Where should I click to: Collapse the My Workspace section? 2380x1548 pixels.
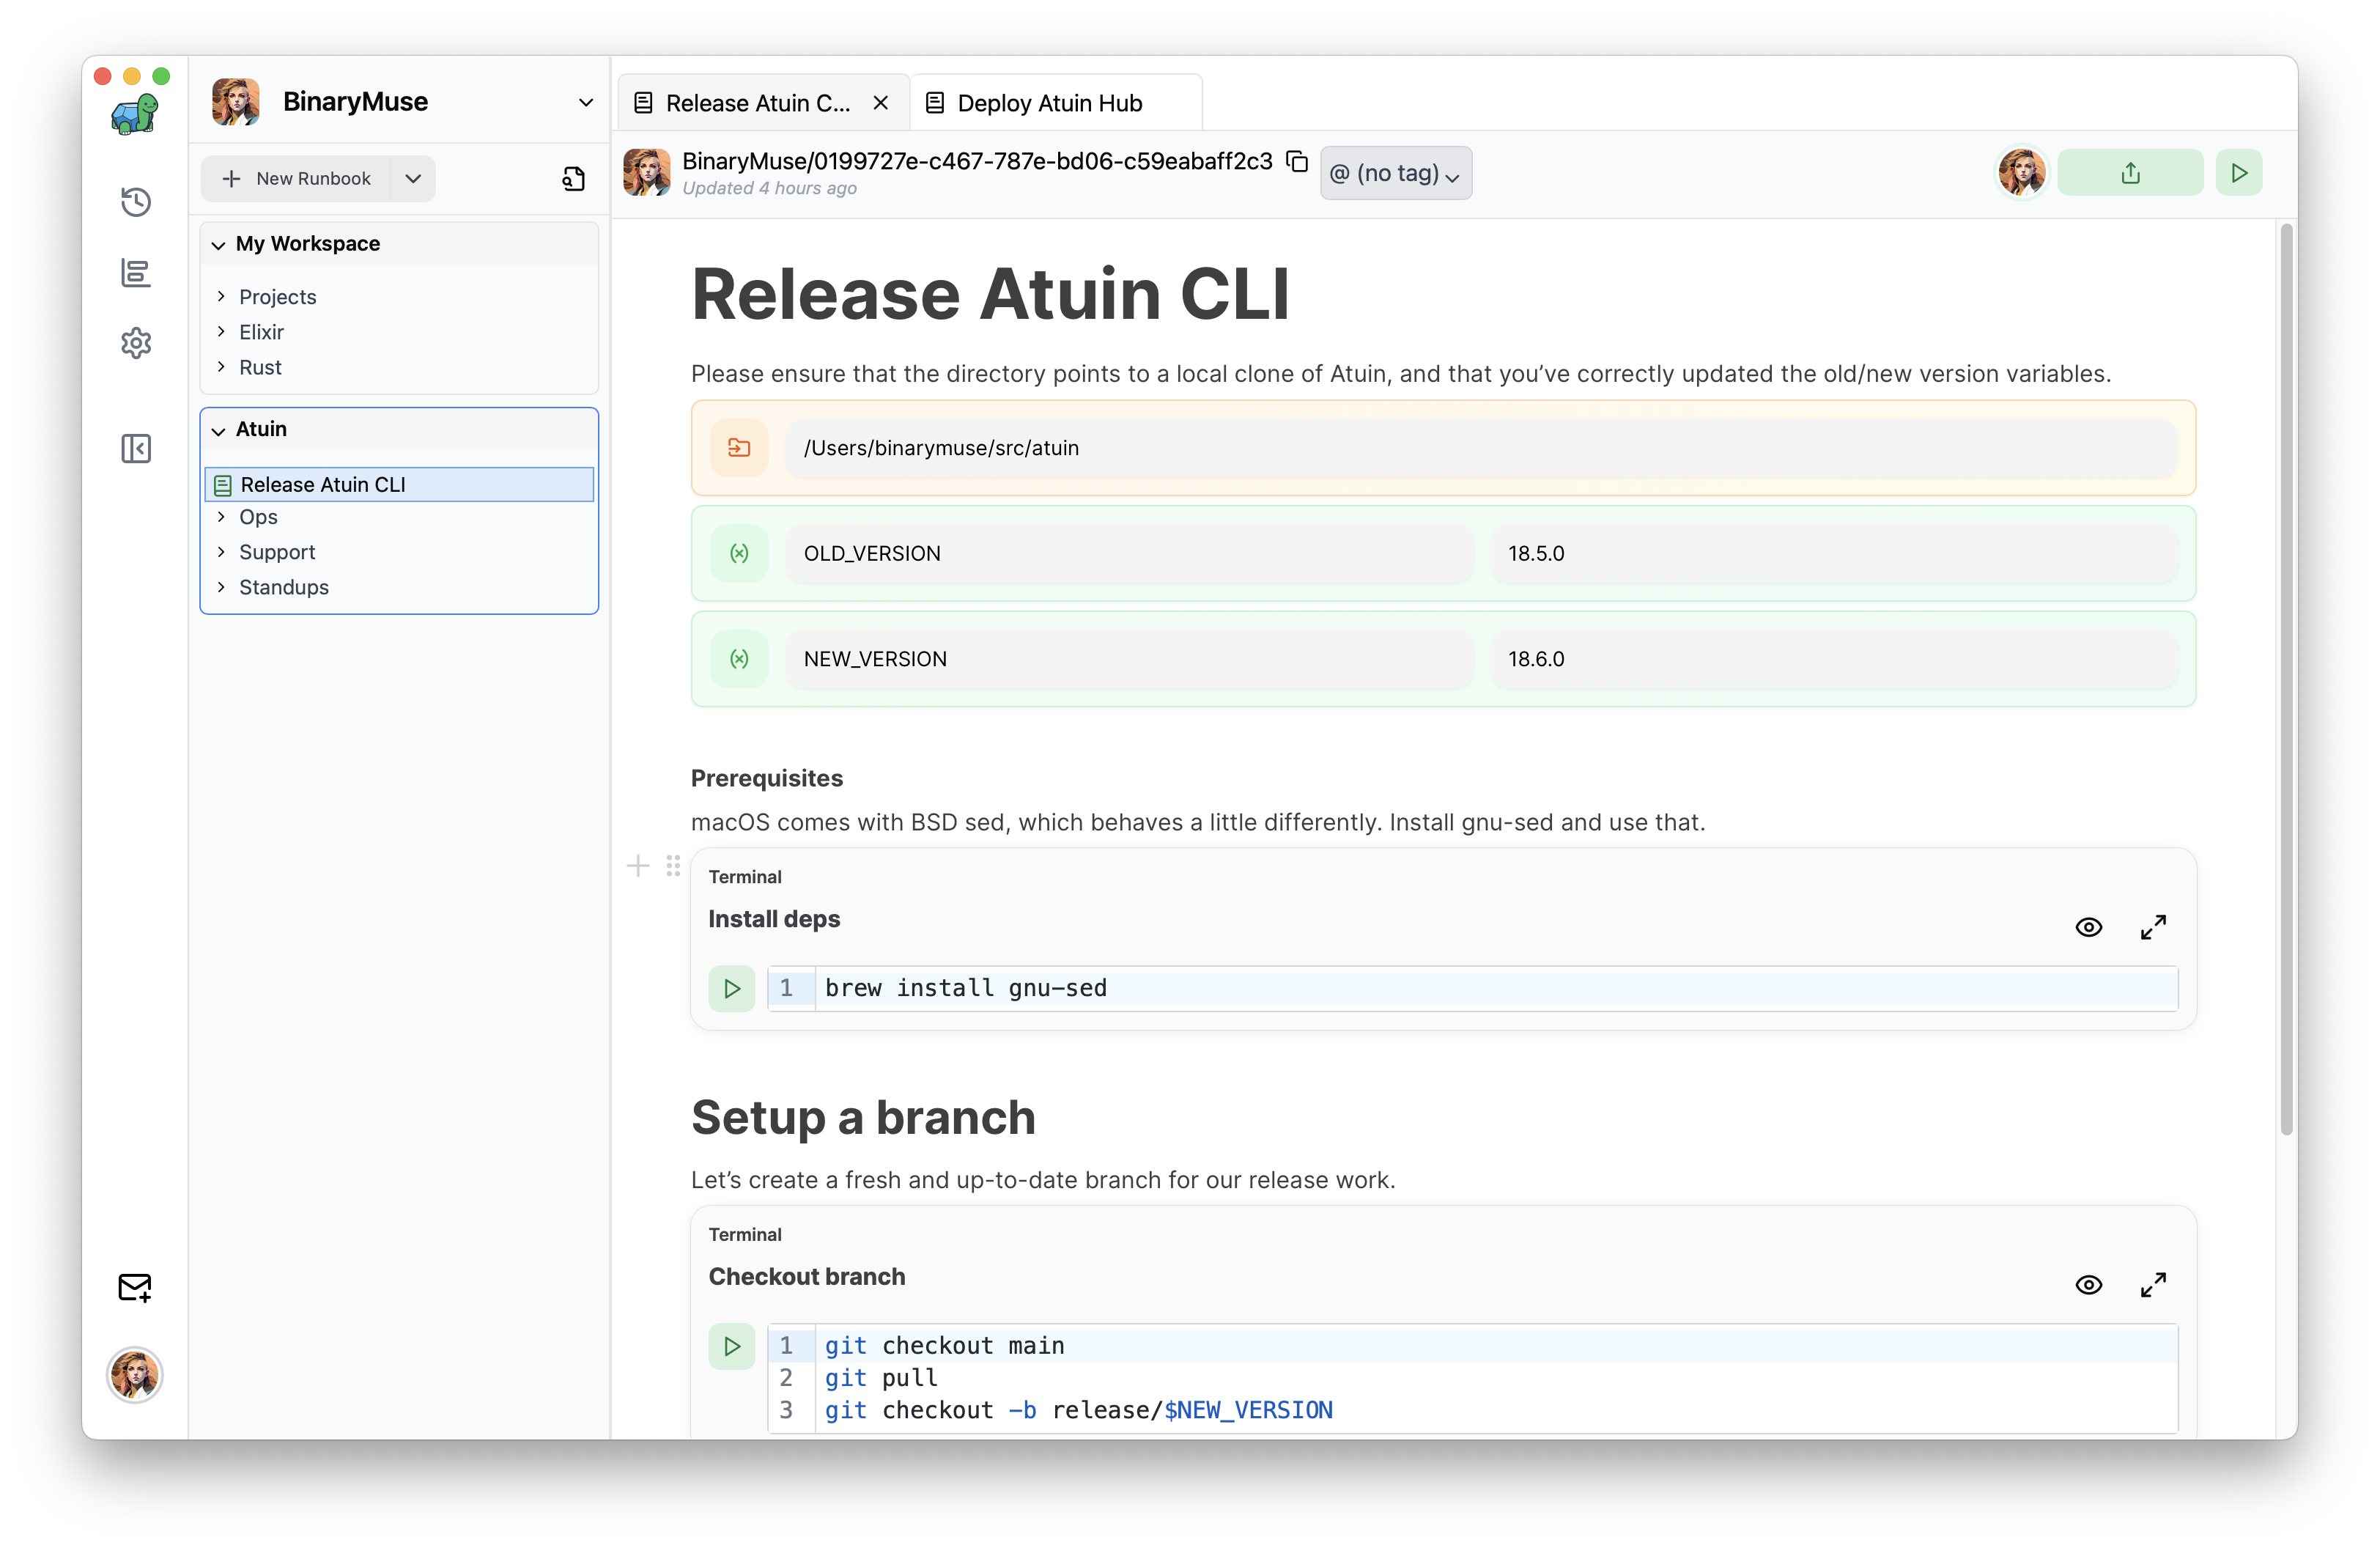coord(218,245)
